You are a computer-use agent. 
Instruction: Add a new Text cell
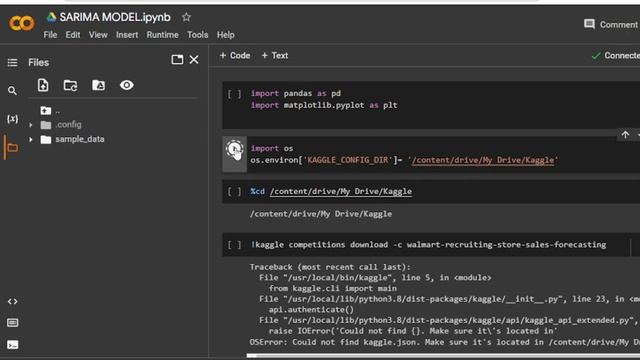point(275,56)
